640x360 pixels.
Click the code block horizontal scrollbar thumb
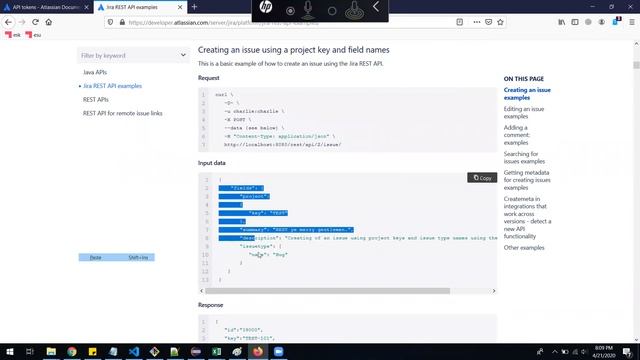(327, 291)
